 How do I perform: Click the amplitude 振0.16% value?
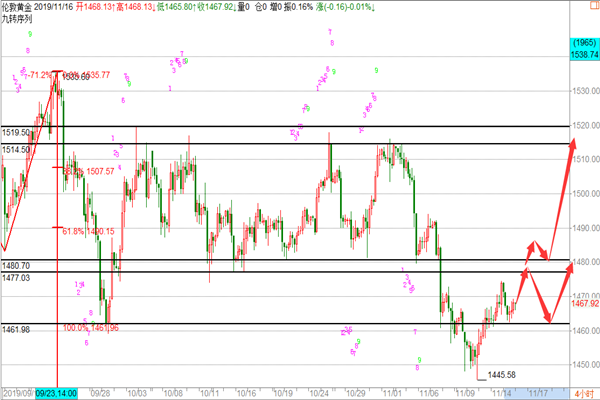298,7
